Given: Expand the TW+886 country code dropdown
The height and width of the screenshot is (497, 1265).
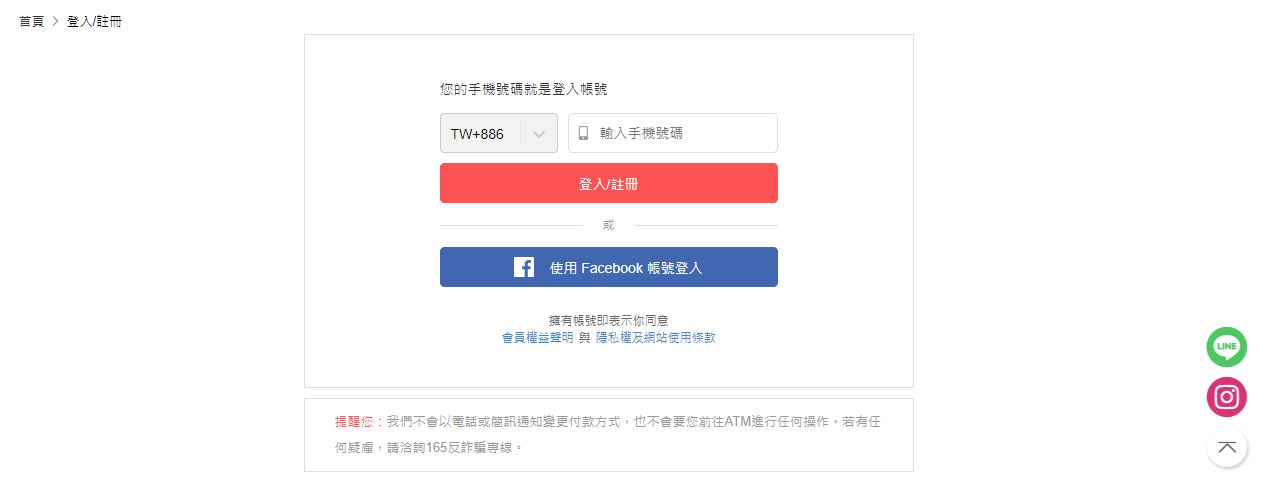Looking at the screenshot, I should pyautogui.click(x=479, y=133).
